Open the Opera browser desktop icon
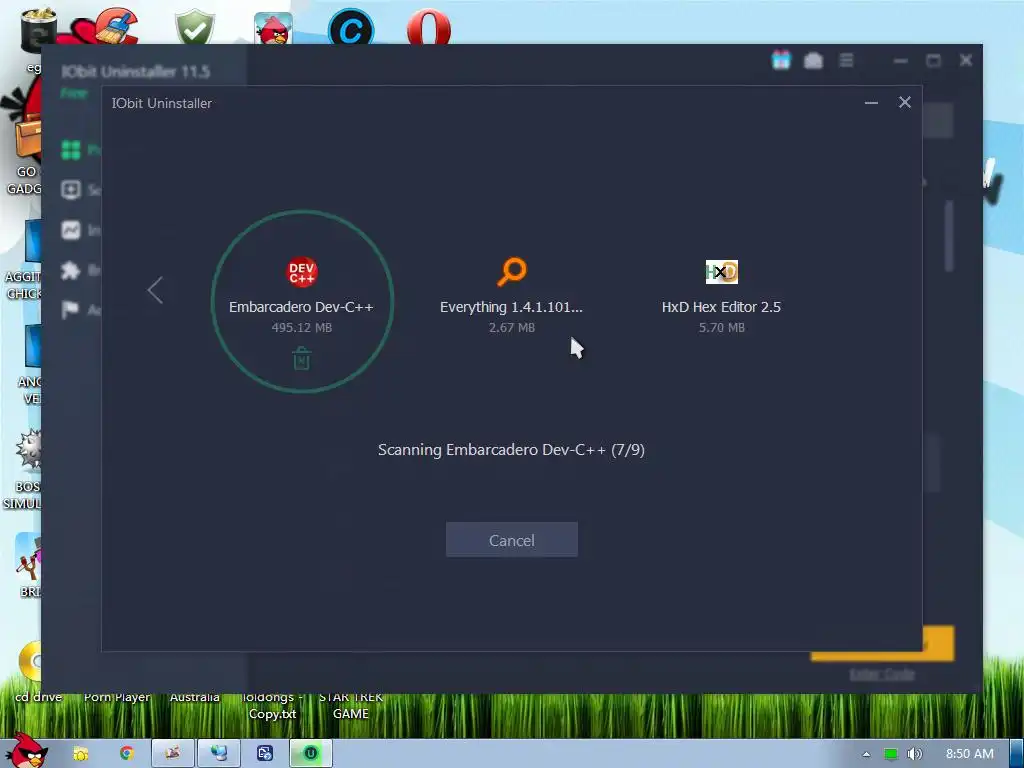The width and height of the screenshot is (1024, 768). click(428, 27)
